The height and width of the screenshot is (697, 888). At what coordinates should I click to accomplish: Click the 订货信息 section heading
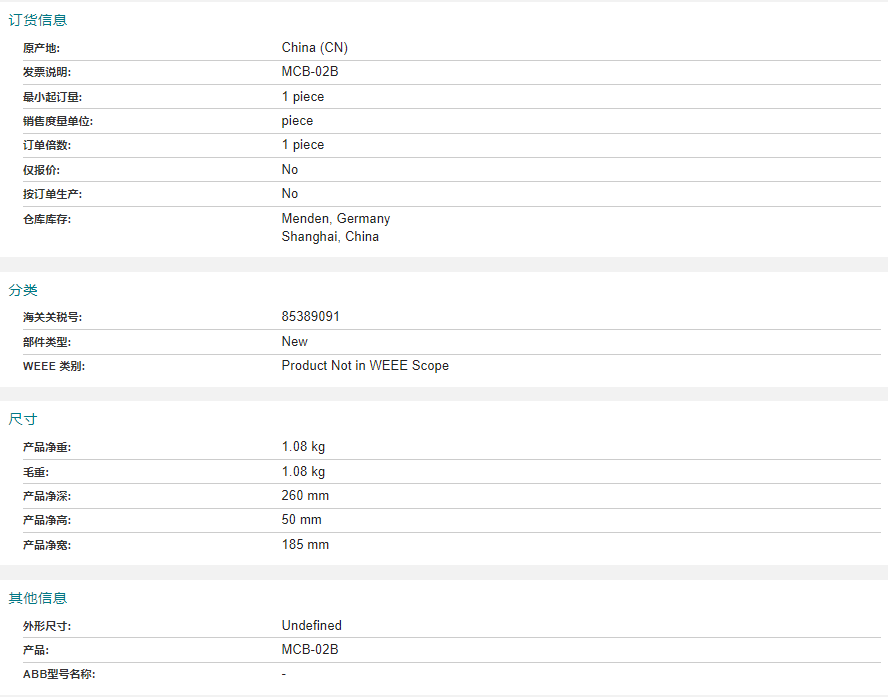[x=38, y=20]
